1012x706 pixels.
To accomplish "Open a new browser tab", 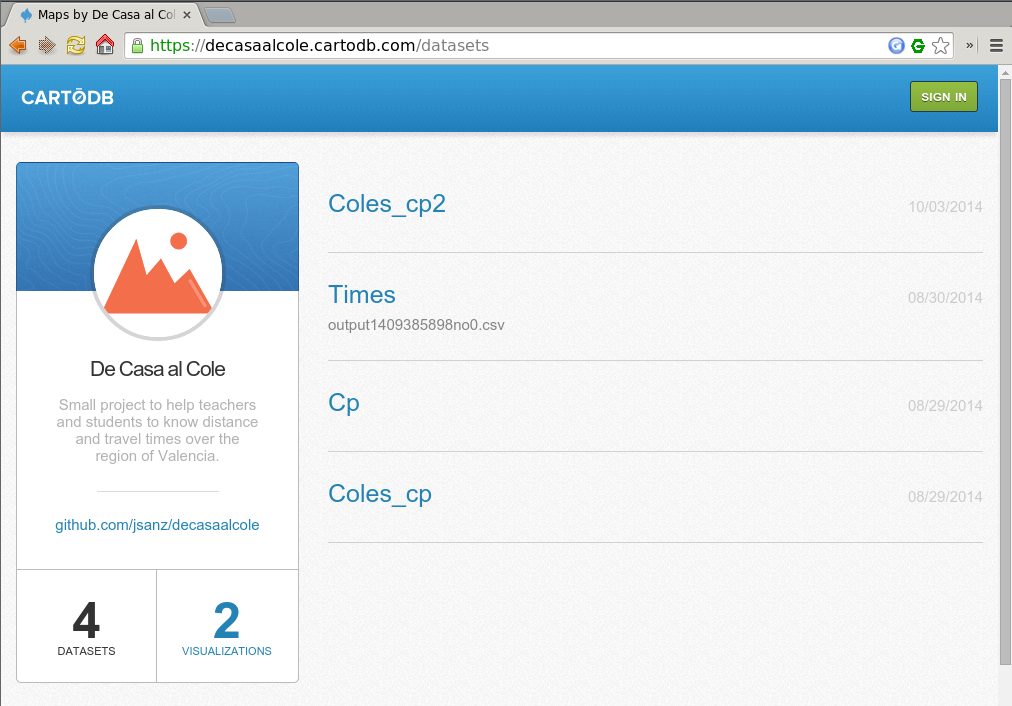I will (220, 15).
